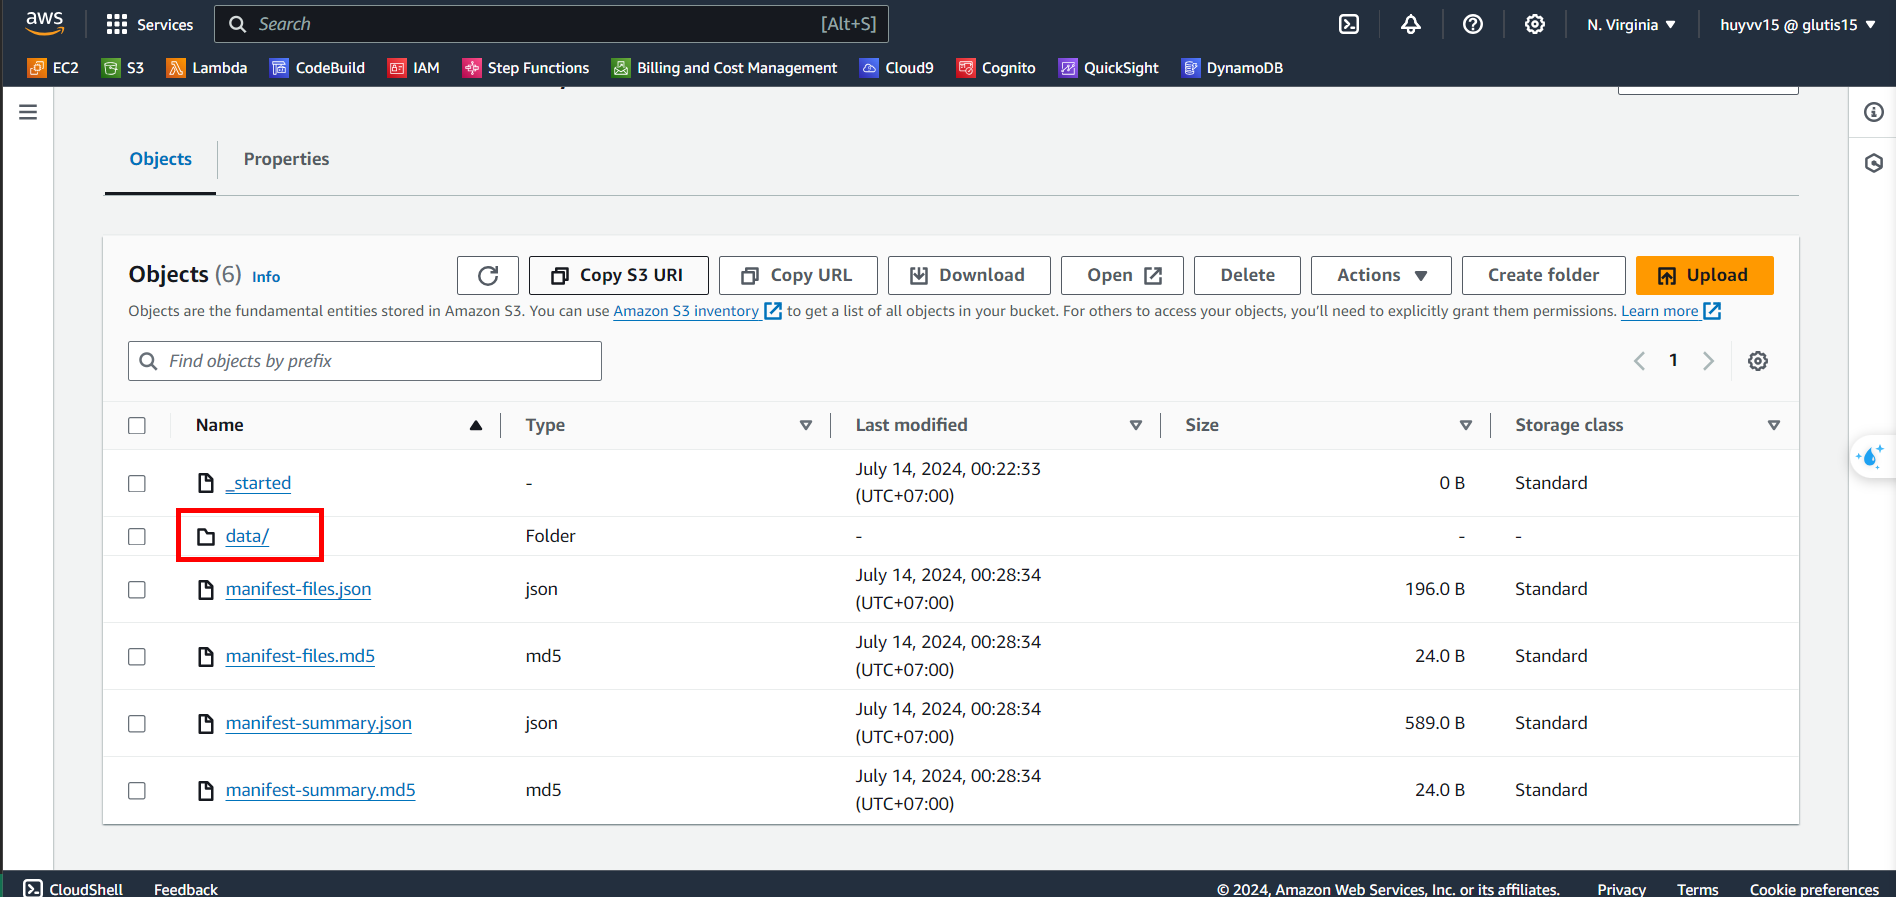This screenshot has width=1896, height=897.
Task: Check the manifest-files.md5 row
Action: point(137,657)
